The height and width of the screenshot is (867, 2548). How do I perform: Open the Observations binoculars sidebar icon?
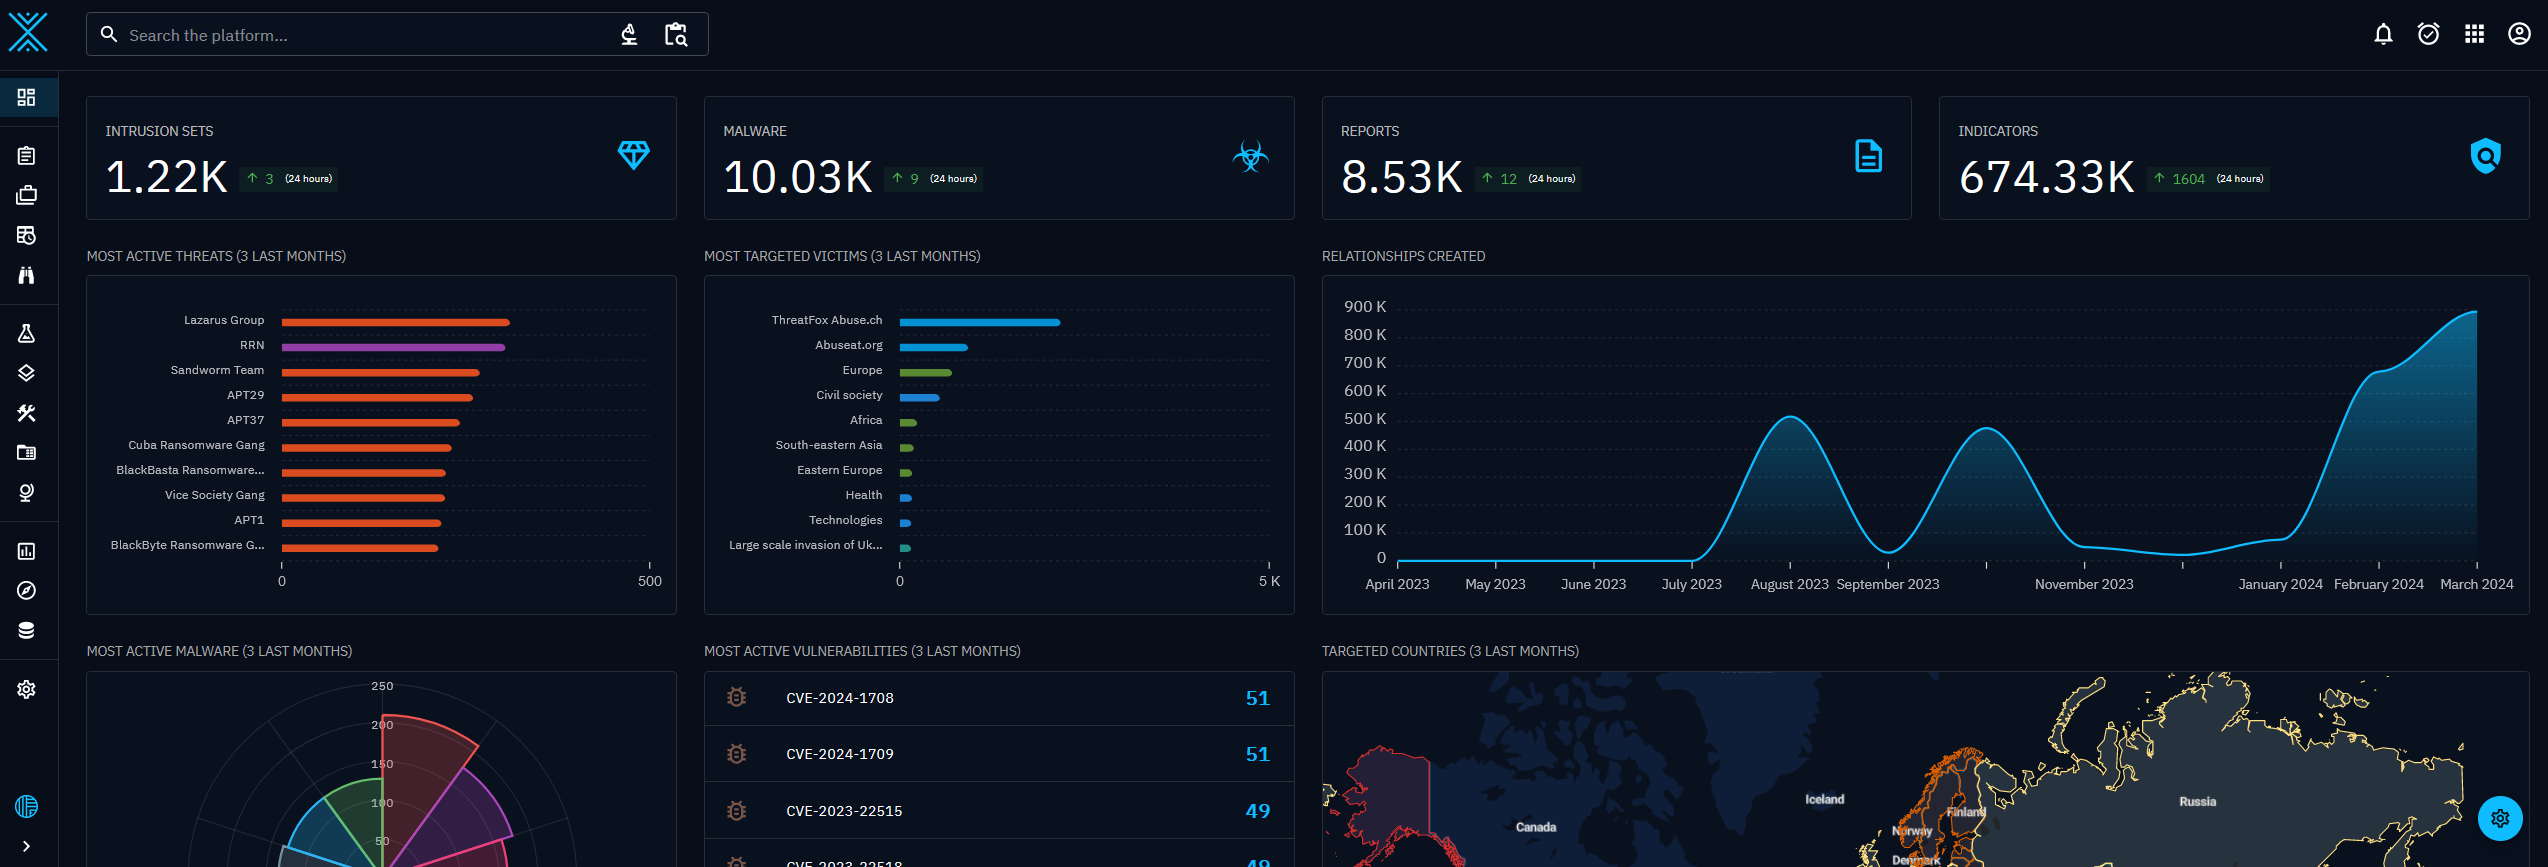(27, 275)
